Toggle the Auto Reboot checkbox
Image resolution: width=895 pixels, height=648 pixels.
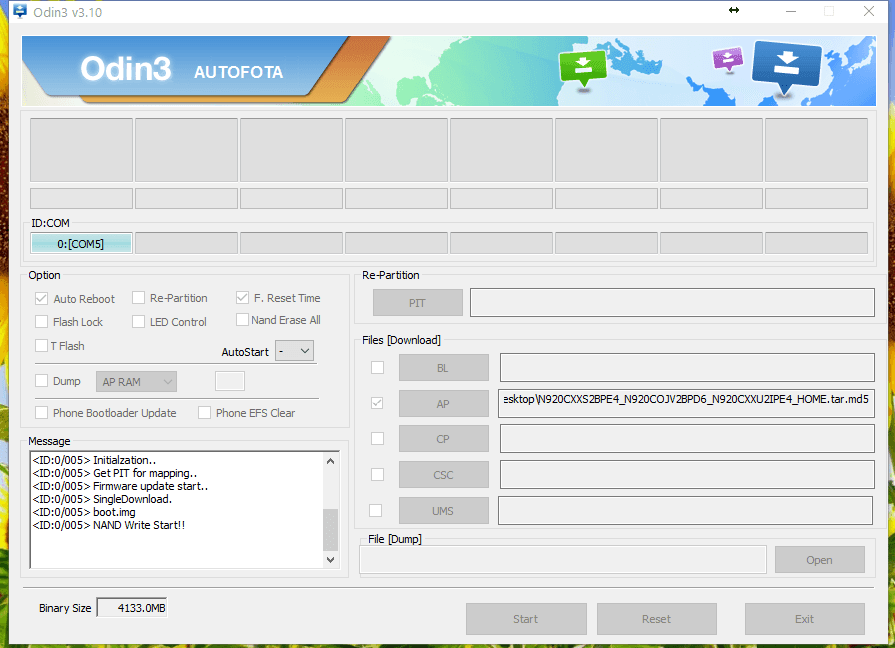click(x=41, y=299)
